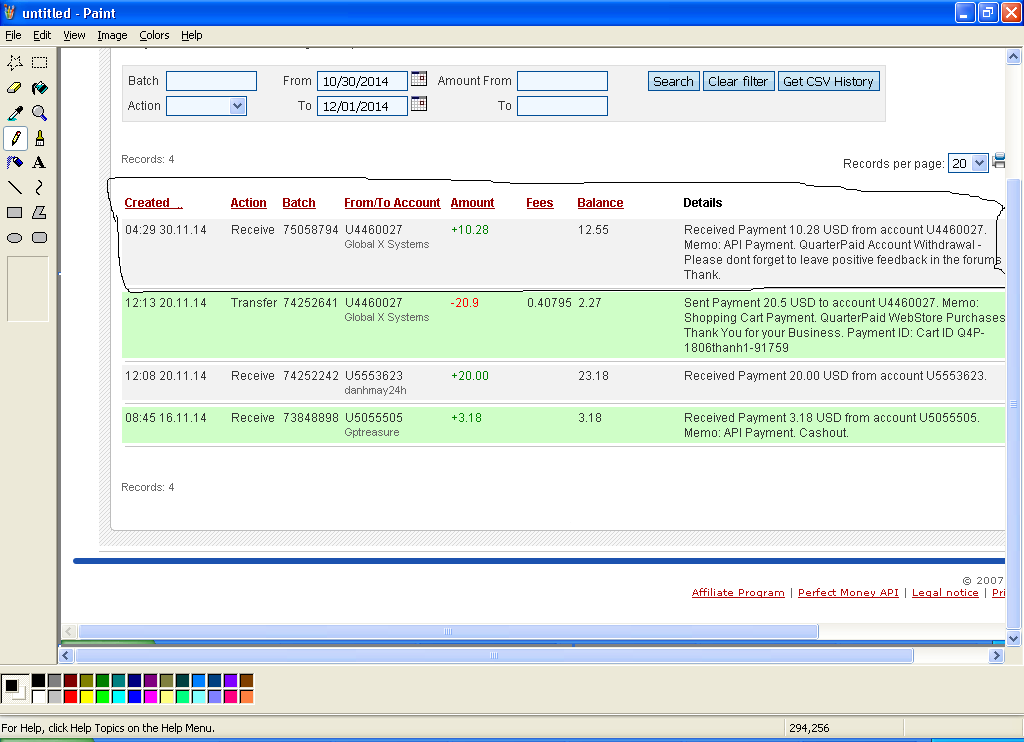Activate the Pick Color eyedropper tool
Image resolution: width=1024 pixels, height=742 pixels.
[x=15, y=113]
